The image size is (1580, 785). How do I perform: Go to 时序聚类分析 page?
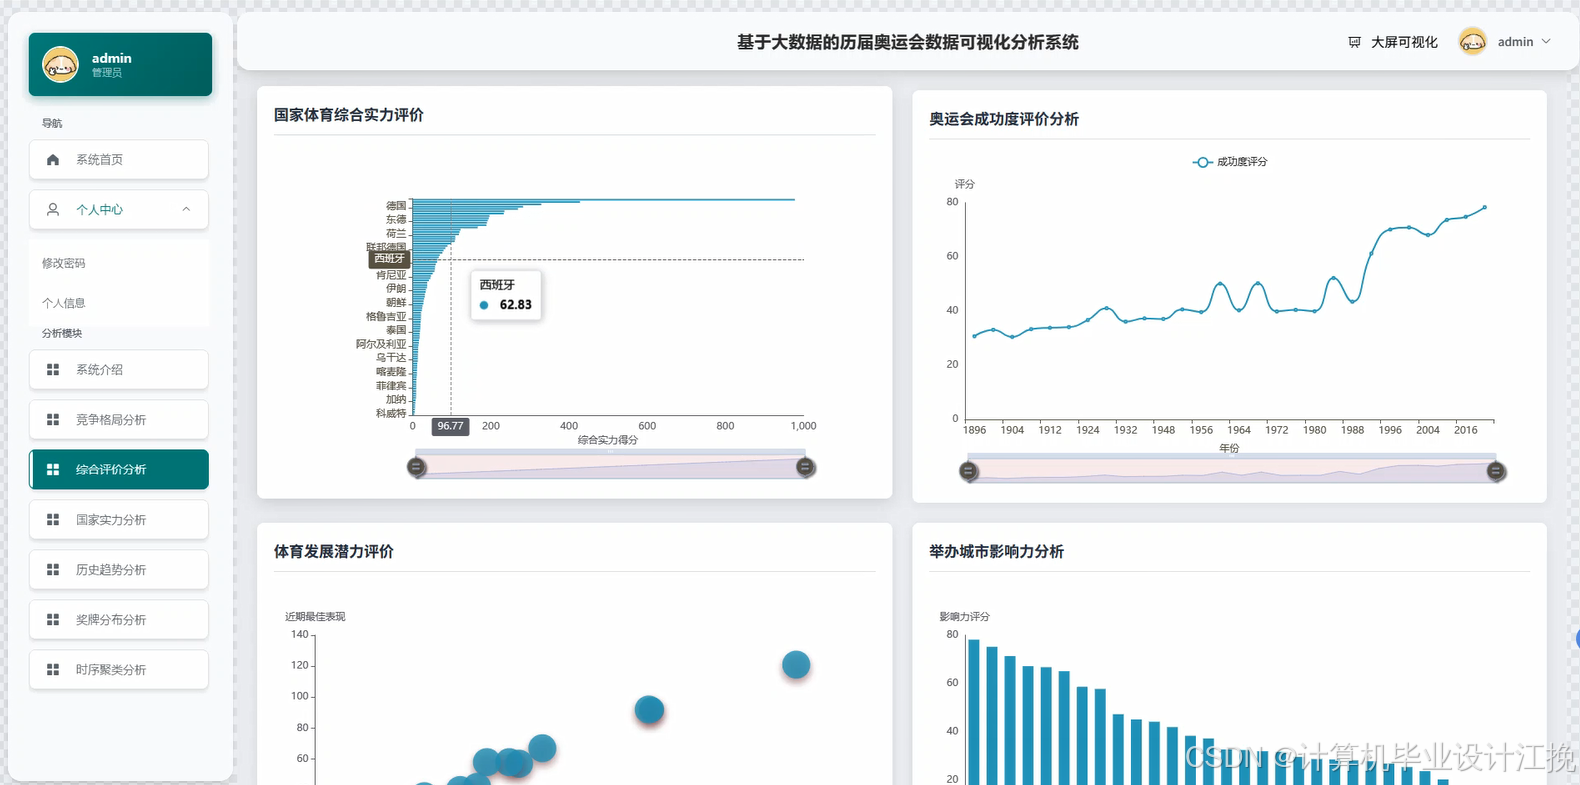coord(119,670)
